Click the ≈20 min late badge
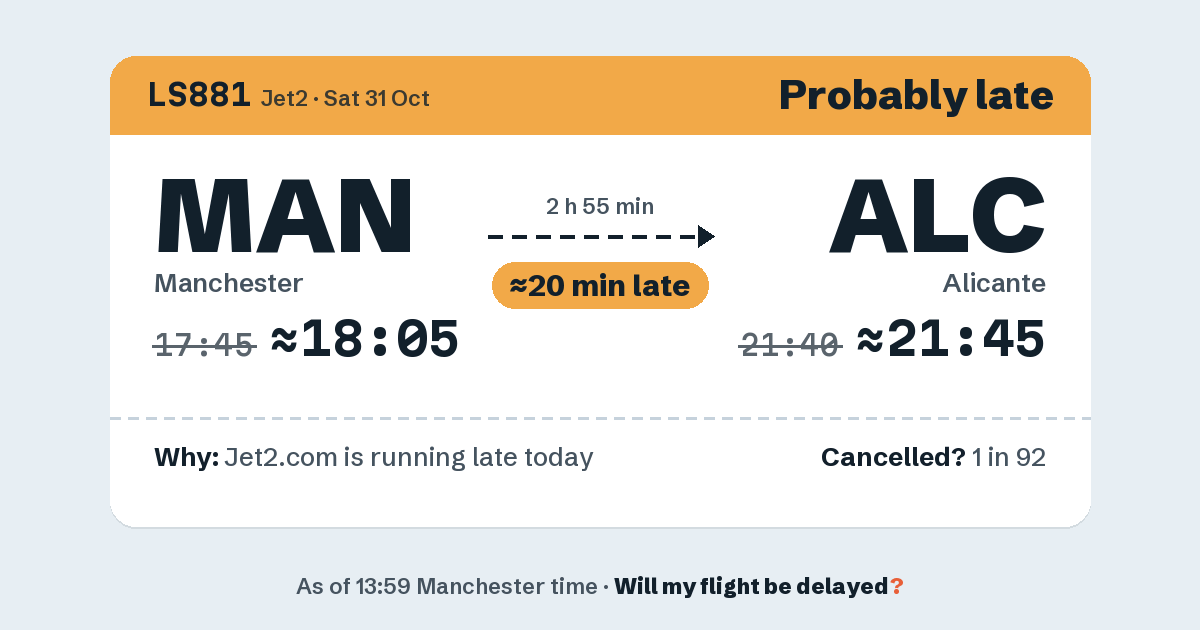The width and height of the screenshot is (1200, 630). tap(600, 286)
